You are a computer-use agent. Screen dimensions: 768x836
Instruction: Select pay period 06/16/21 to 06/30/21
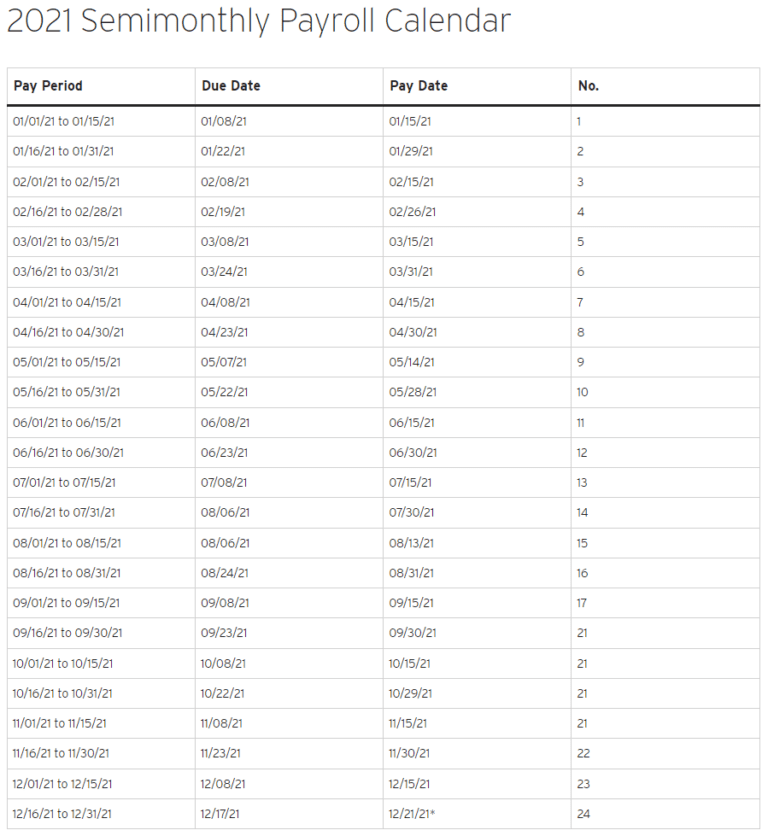click(x=68, y=453)
